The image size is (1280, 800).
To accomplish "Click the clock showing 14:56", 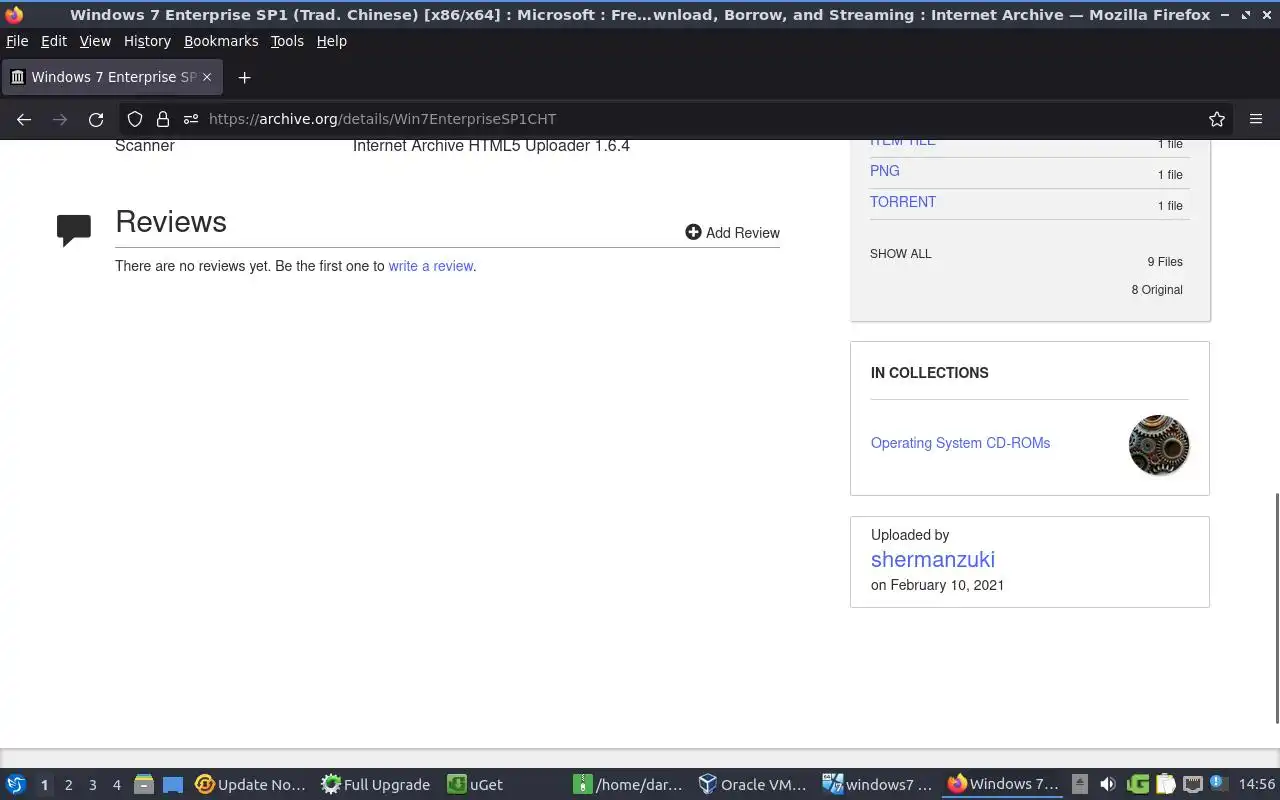I will tap(1257, 785).
